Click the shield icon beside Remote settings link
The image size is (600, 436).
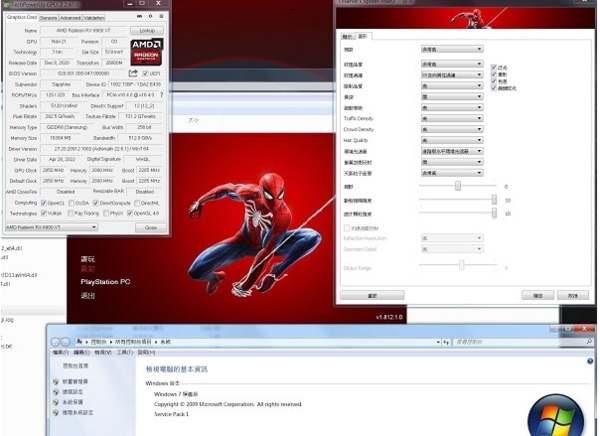(56, 392)
